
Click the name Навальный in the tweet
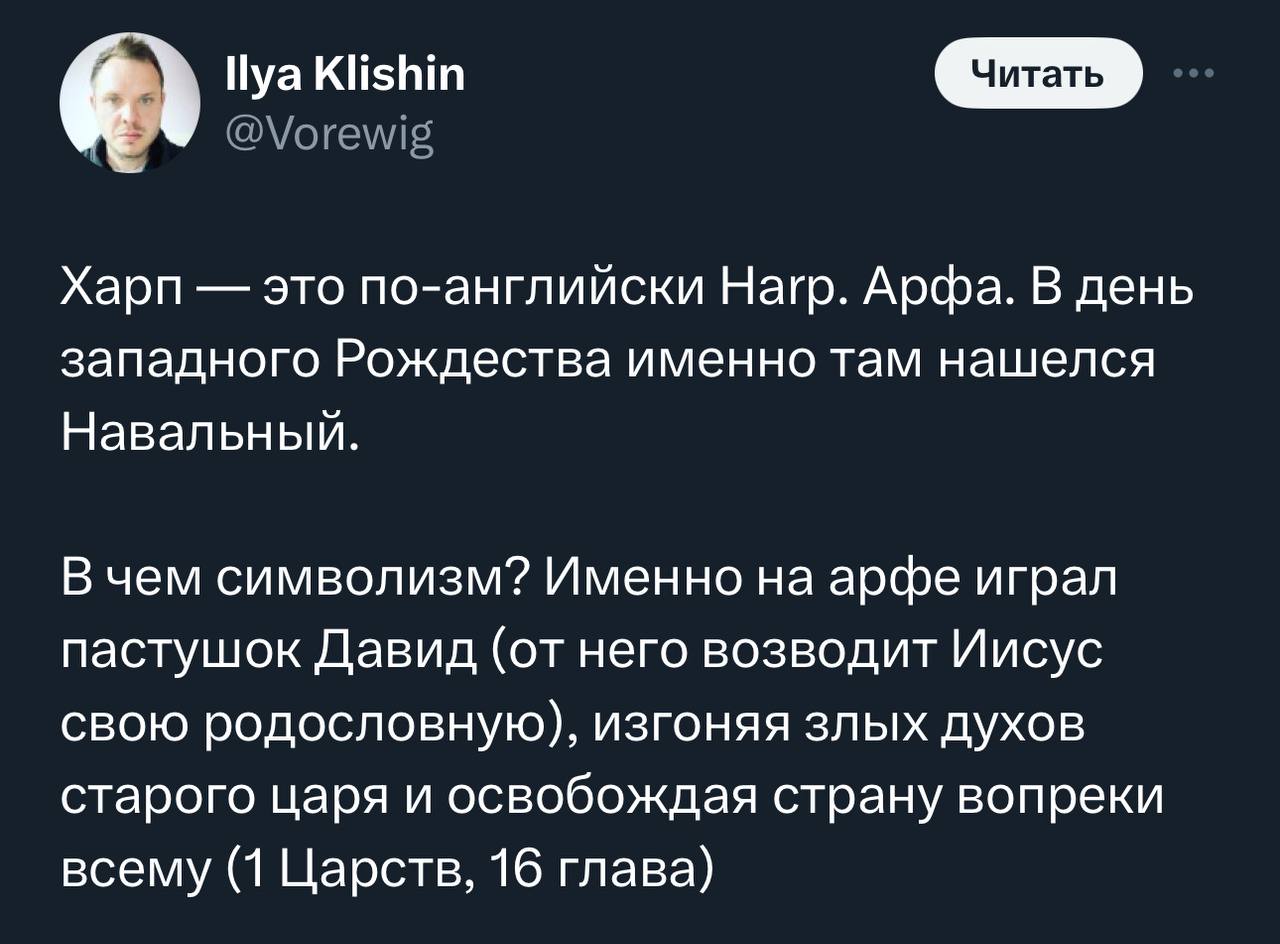(x=209, y=430)
